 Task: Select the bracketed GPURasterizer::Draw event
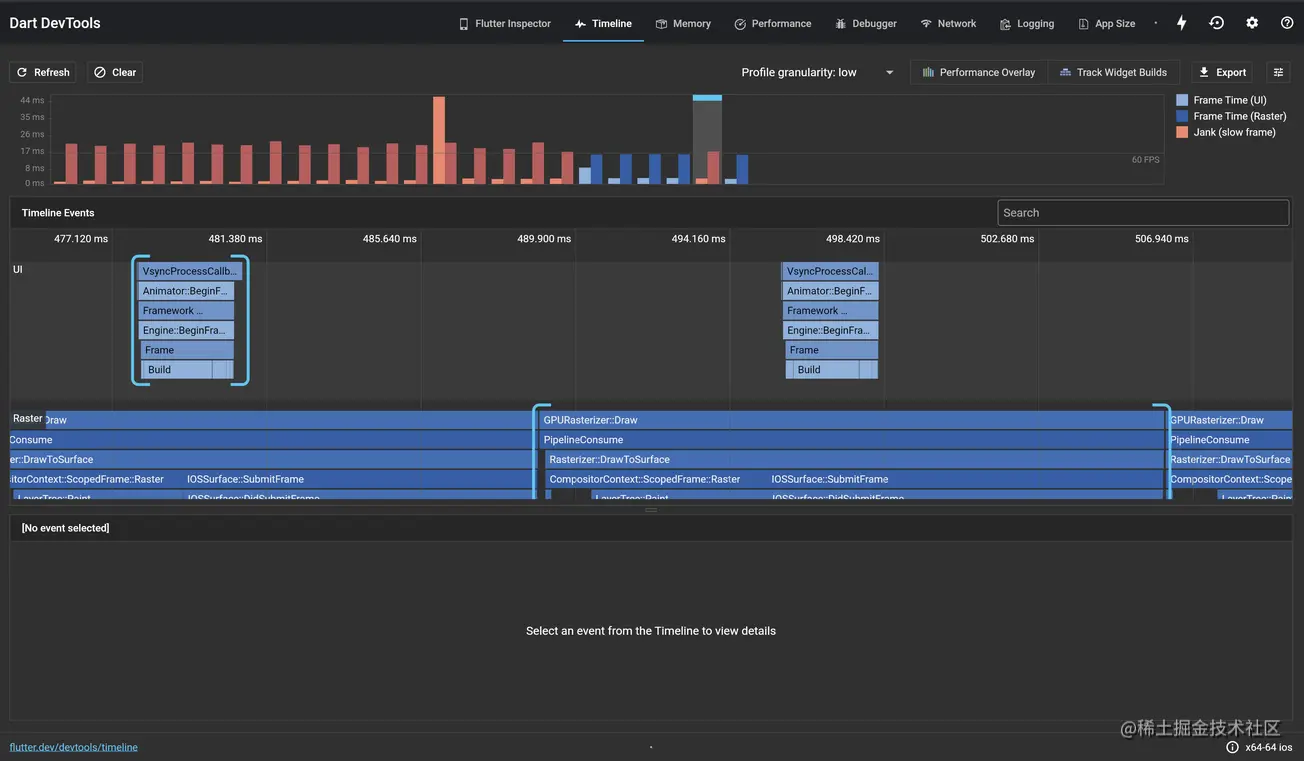pyautogui.click(x=852, y=420)
